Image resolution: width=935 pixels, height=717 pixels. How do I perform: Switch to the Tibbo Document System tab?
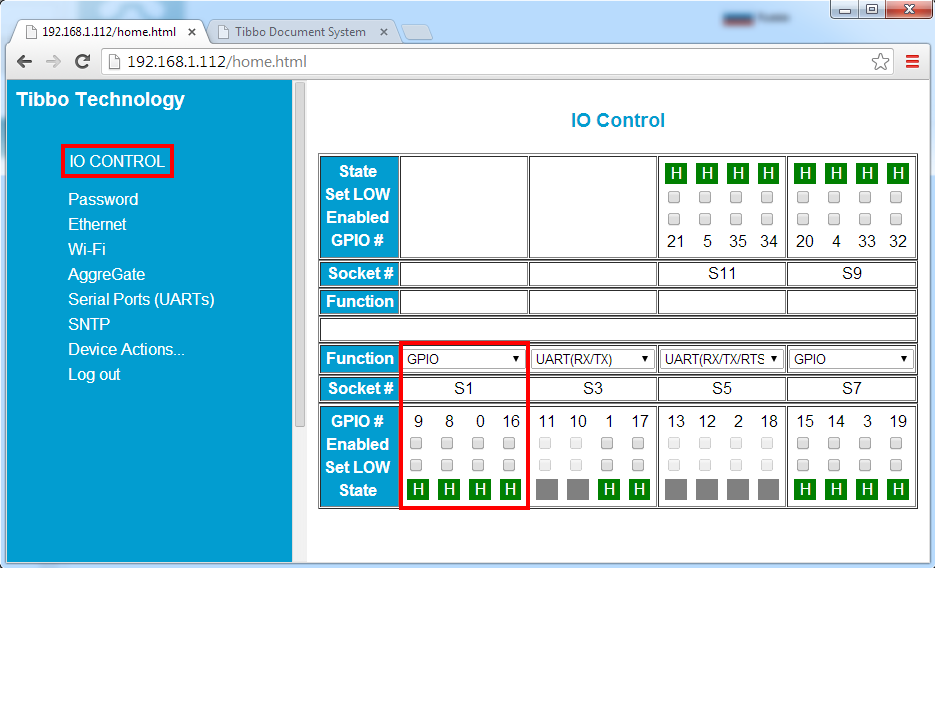(x=300, y=32)
